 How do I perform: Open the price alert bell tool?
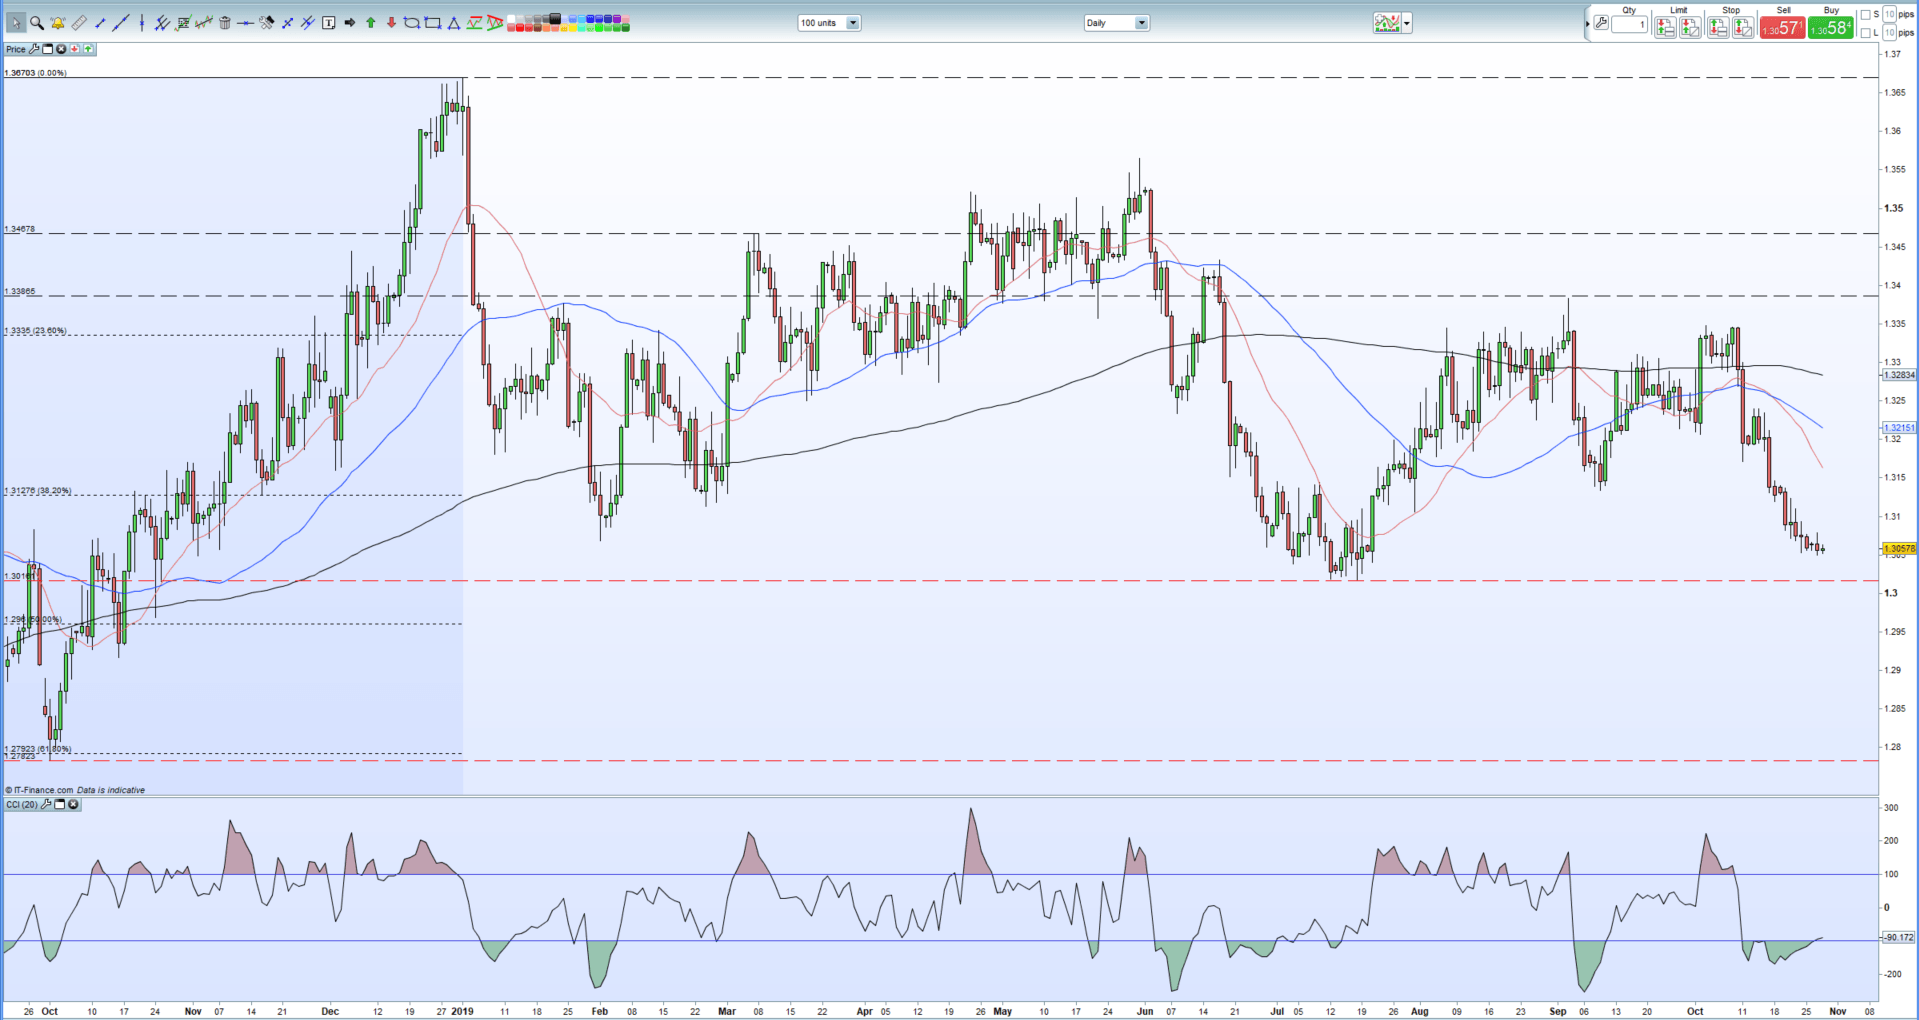coord(58,23)
